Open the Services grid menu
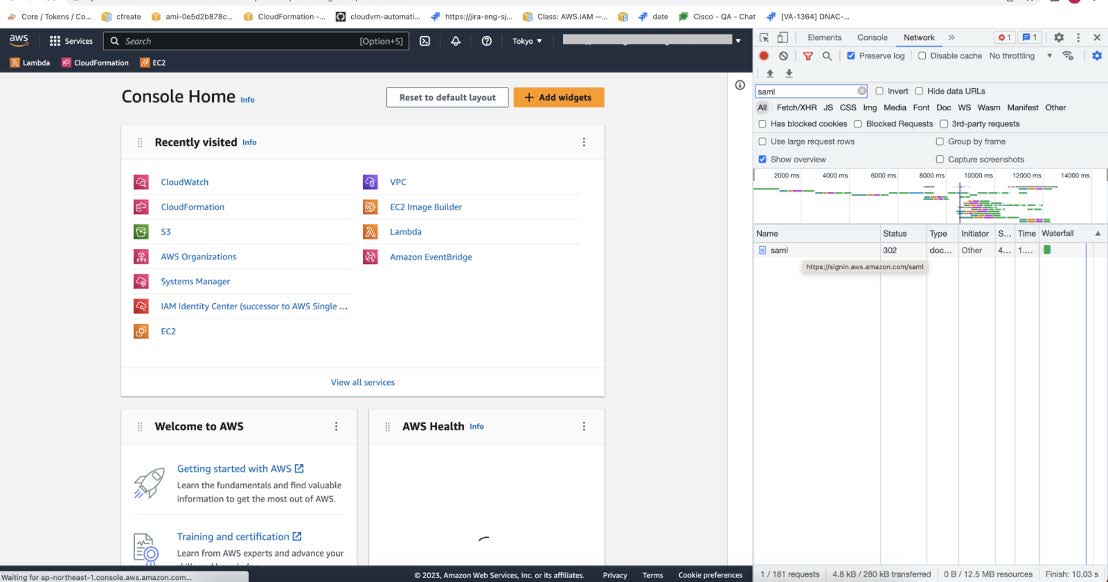This screenshot has height=582, width=1108. pos(71,41)
